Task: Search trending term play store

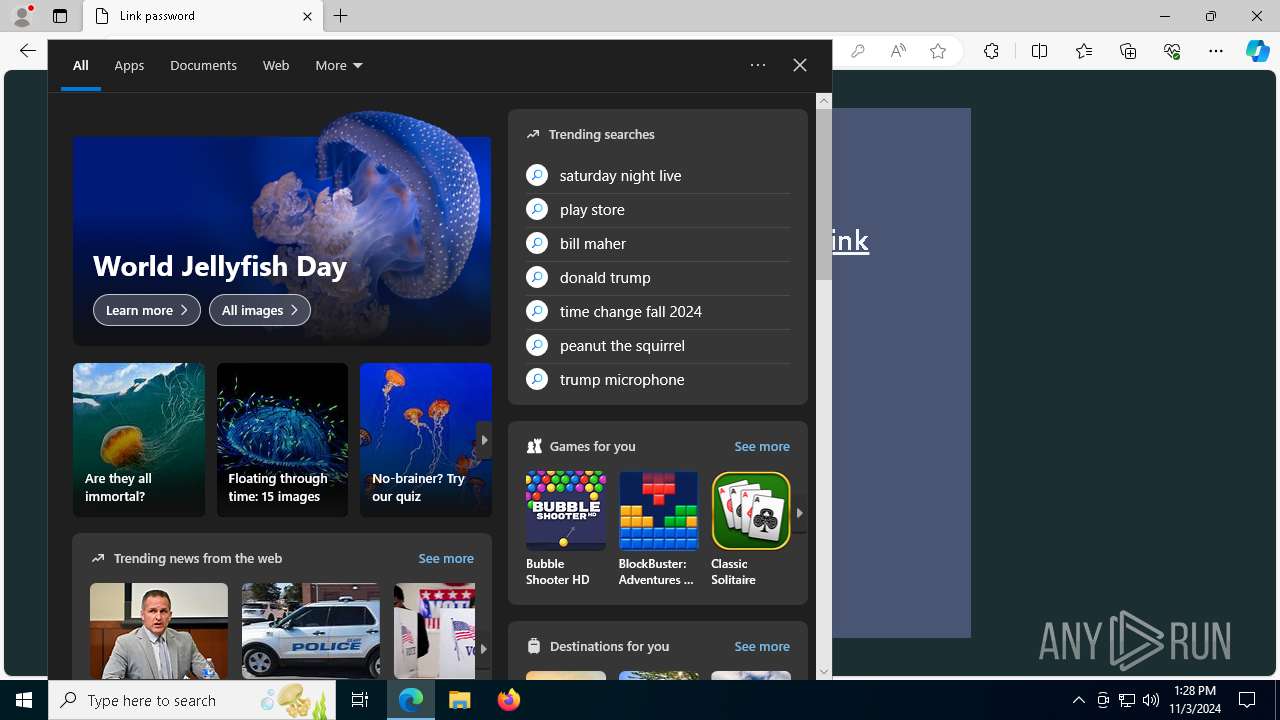Action: (658, 209)
